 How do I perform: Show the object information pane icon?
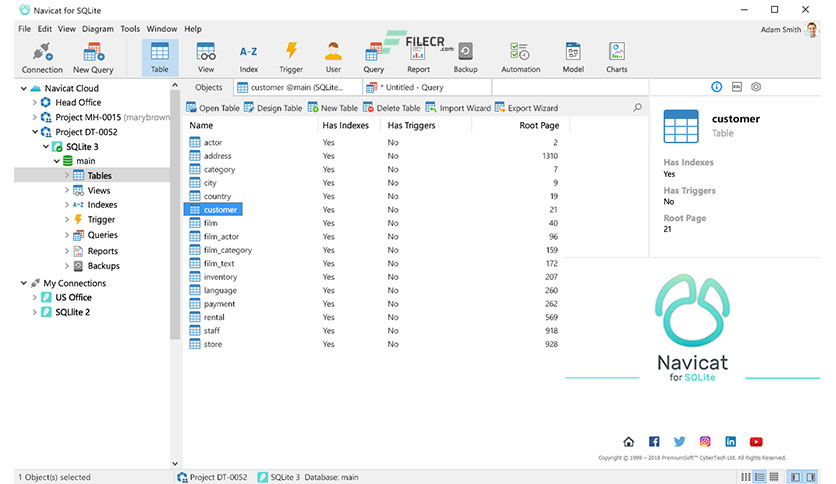[x=717, y=87]
